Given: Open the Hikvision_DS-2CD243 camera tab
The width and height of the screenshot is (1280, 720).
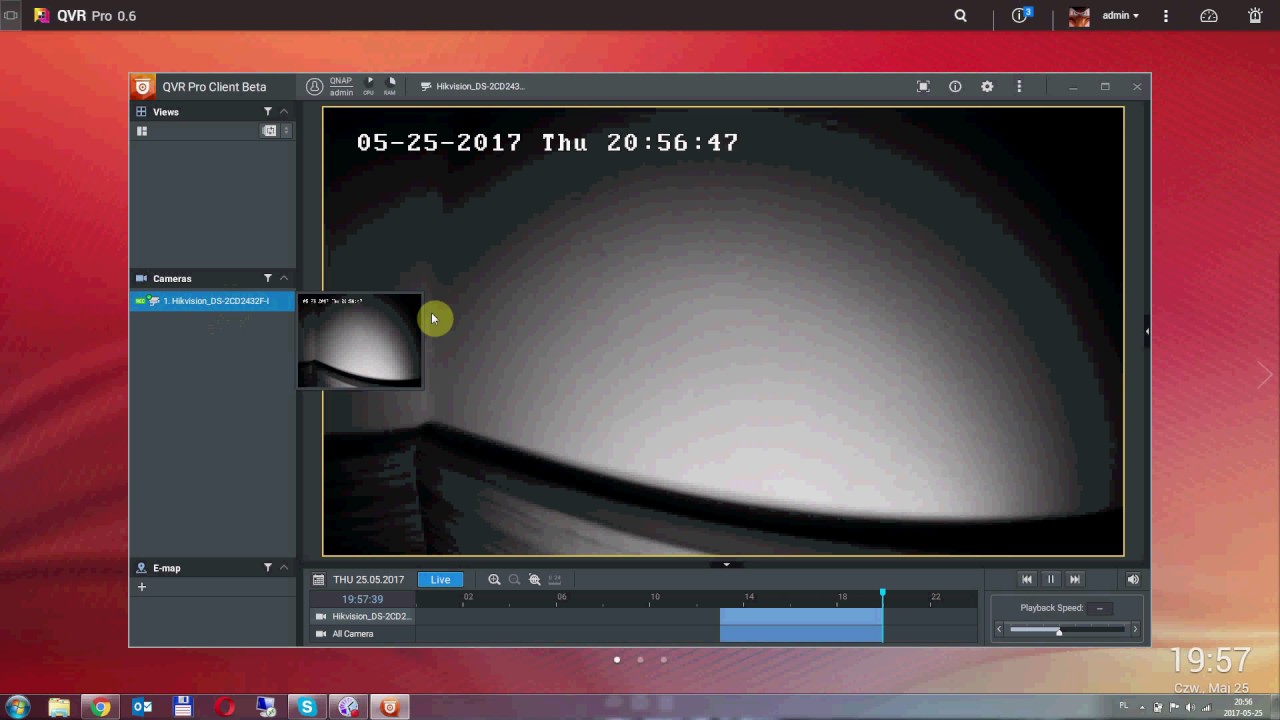Looking at the screenshot, I should pyautogui.click(x=473, y=87).
